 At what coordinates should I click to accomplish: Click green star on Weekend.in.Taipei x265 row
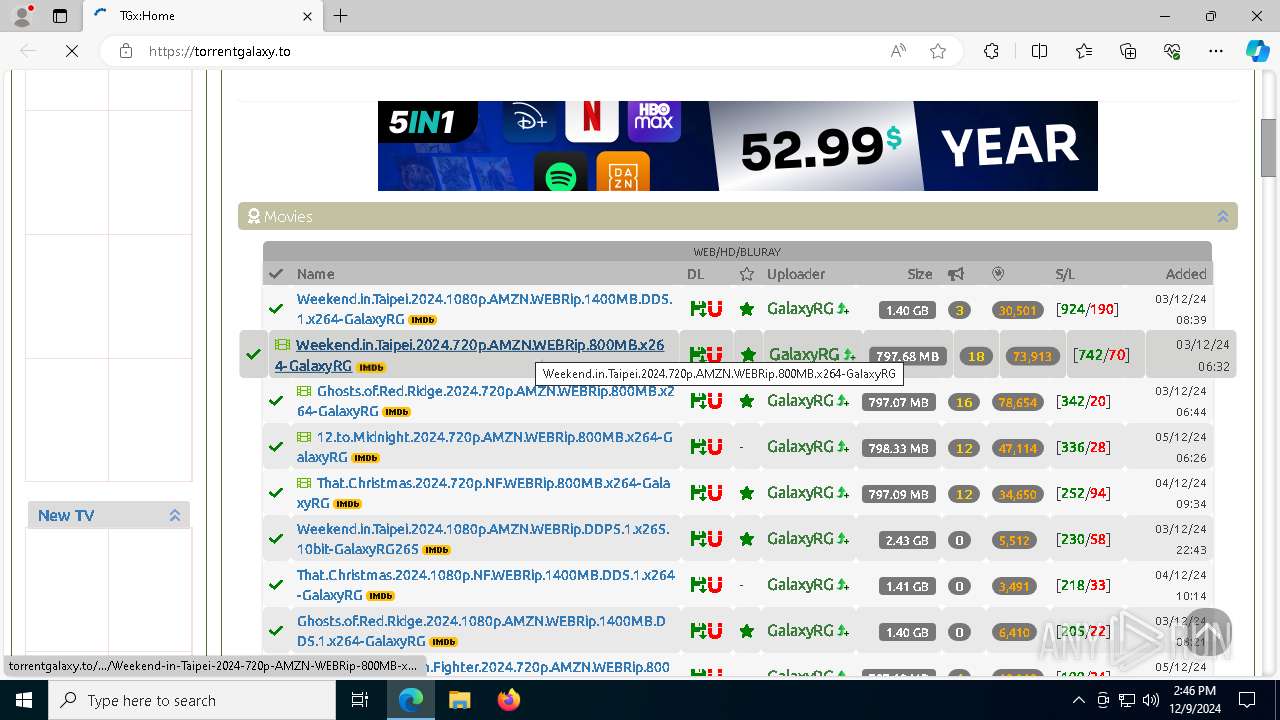click(746, 539)
